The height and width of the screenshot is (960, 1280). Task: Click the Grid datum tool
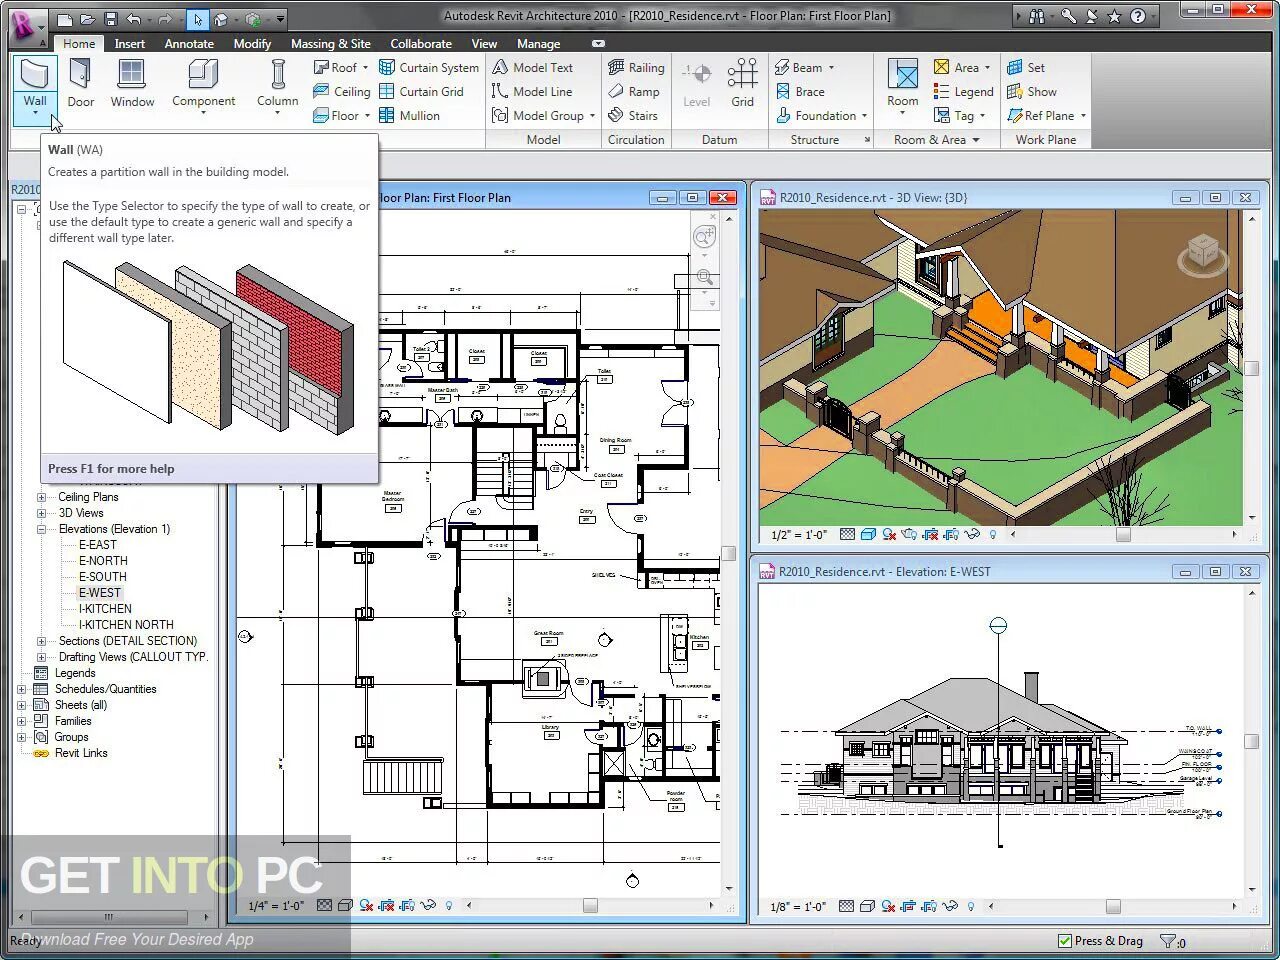pos(742,83)
